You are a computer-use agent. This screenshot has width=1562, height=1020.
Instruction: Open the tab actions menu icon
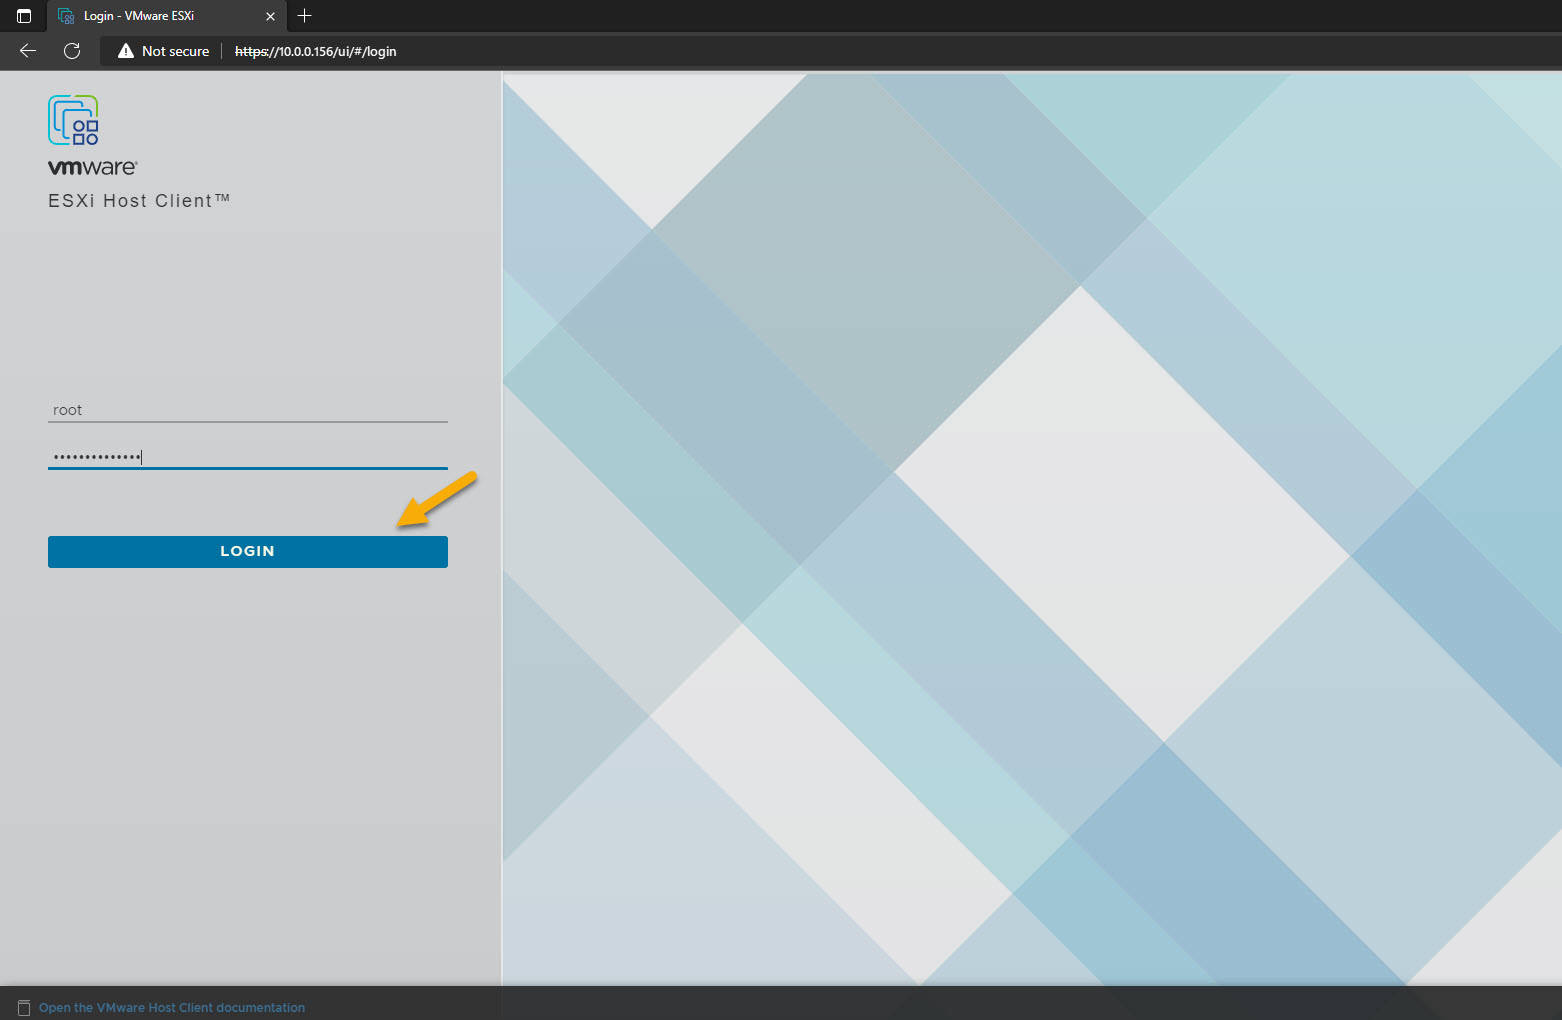pyautogui.click(x=24, y=16)
